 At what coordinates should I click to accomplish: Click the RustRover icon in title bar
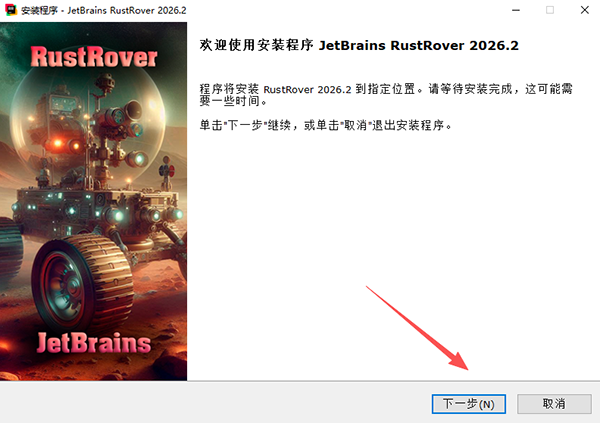tap(11, 10)
